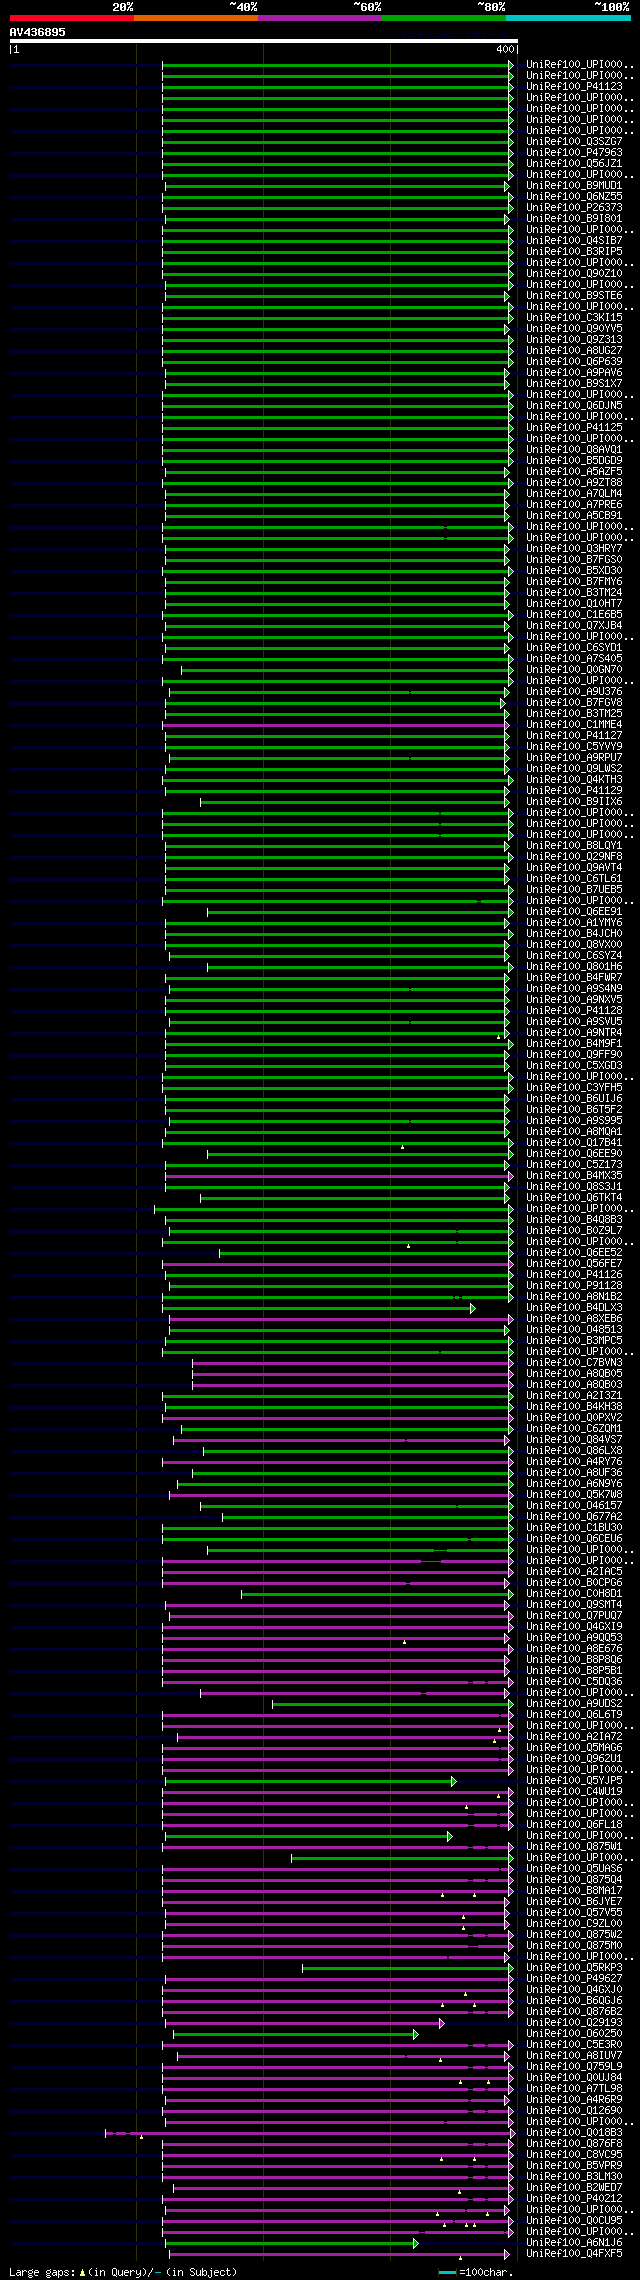Screen dimensions: 640x2280
Task: Select hit label UniRef100_B4JCH0
Action: [x=574, y=933]
